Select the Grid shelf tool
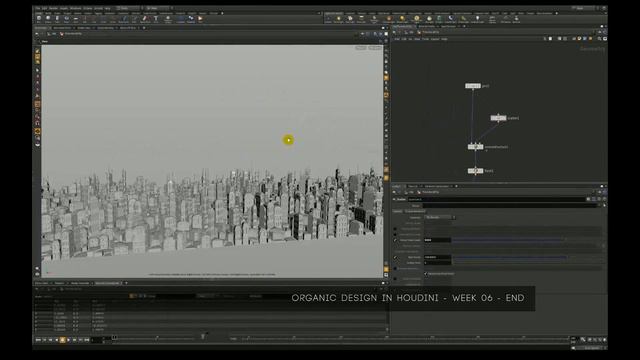Viewport: 640px width, 360px height. (76, 19)
